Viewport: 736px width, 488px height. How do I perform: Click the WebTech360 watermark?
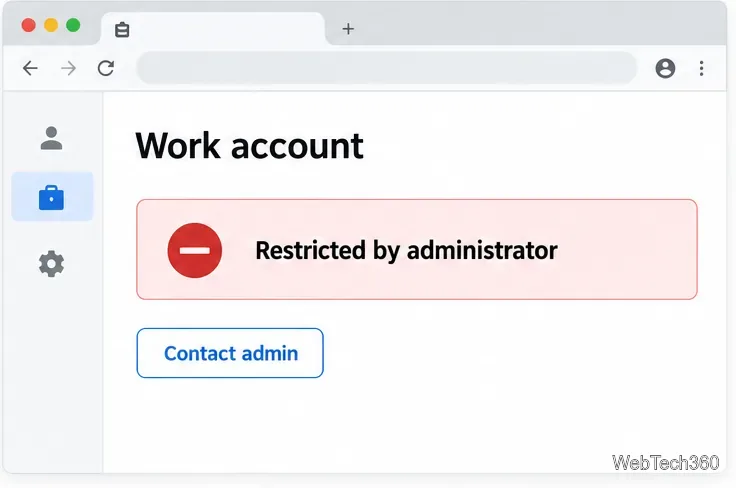666,463
